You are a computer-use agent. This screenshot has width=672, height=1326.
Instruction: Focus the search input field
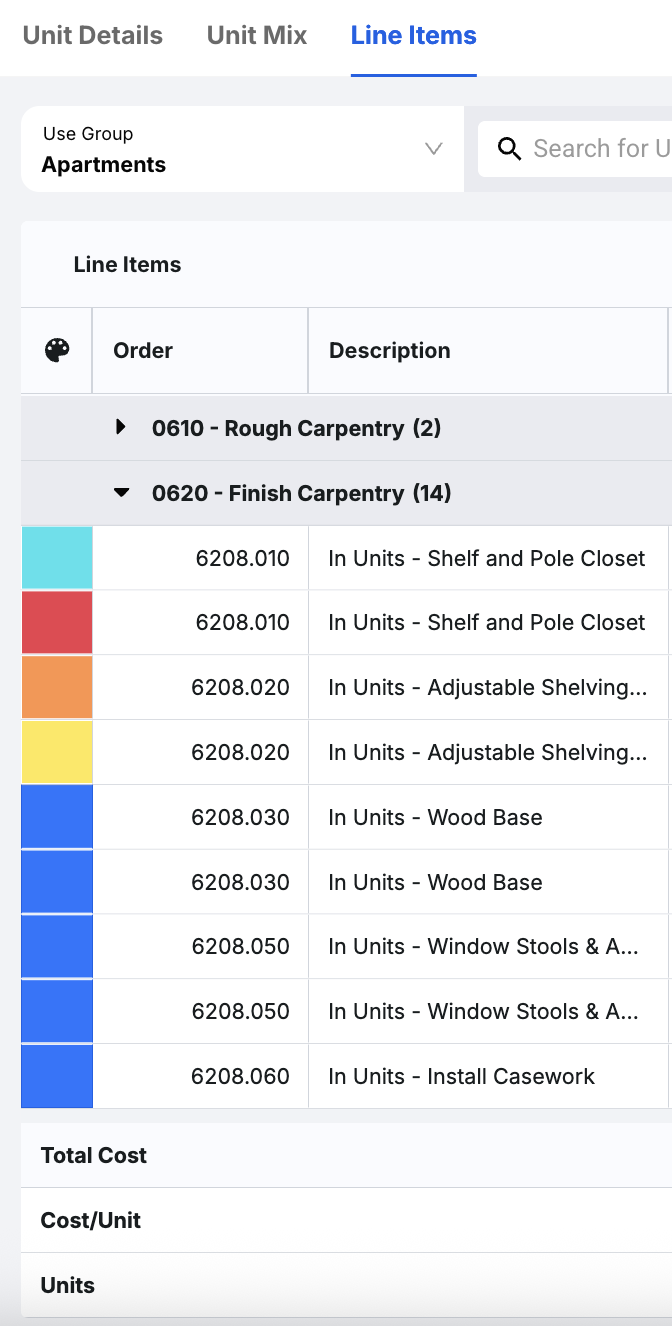[x=600, y=149]
